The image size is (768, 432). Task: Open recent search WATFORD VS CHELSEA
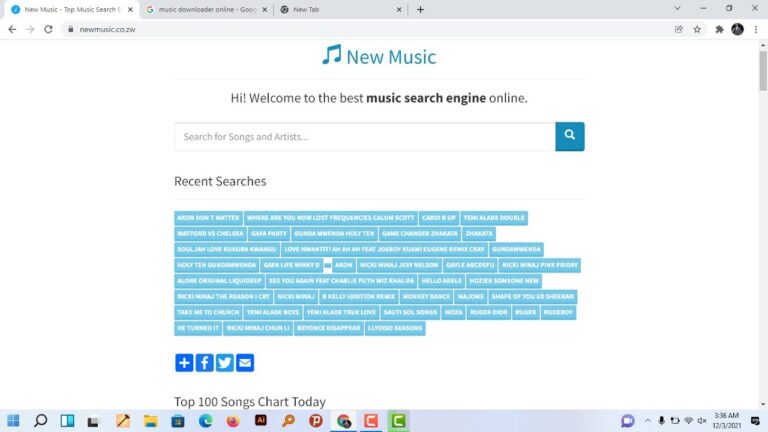pos(210,234)
